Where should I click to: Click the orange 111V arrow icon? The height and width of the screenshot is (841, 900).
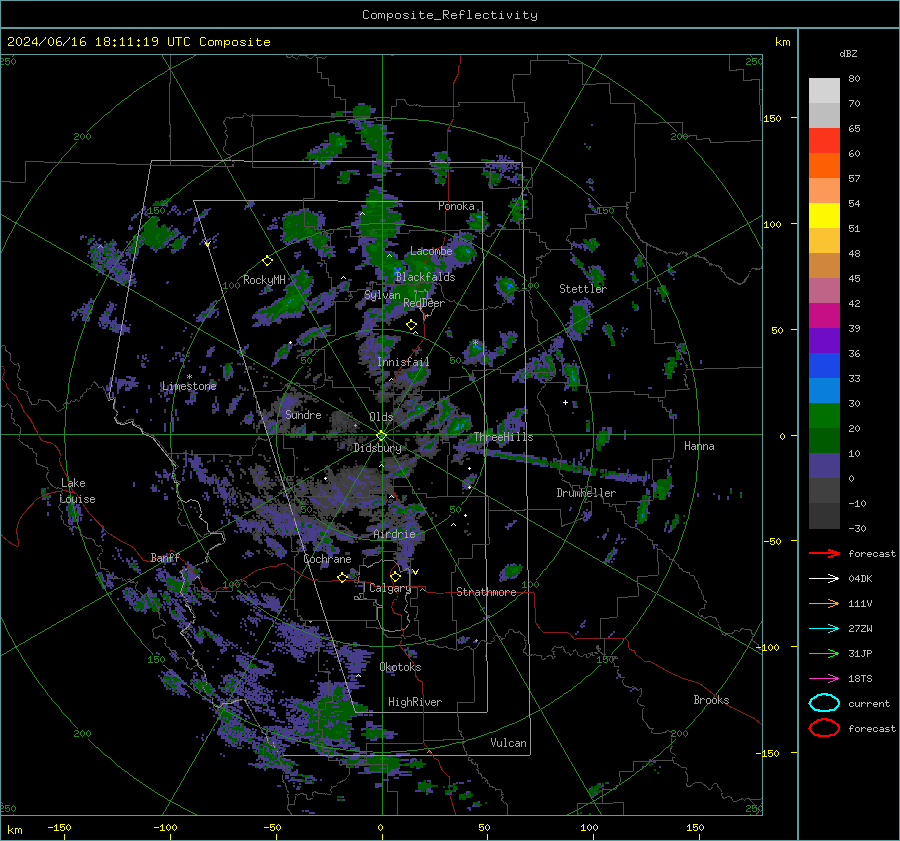pos(824,603)
